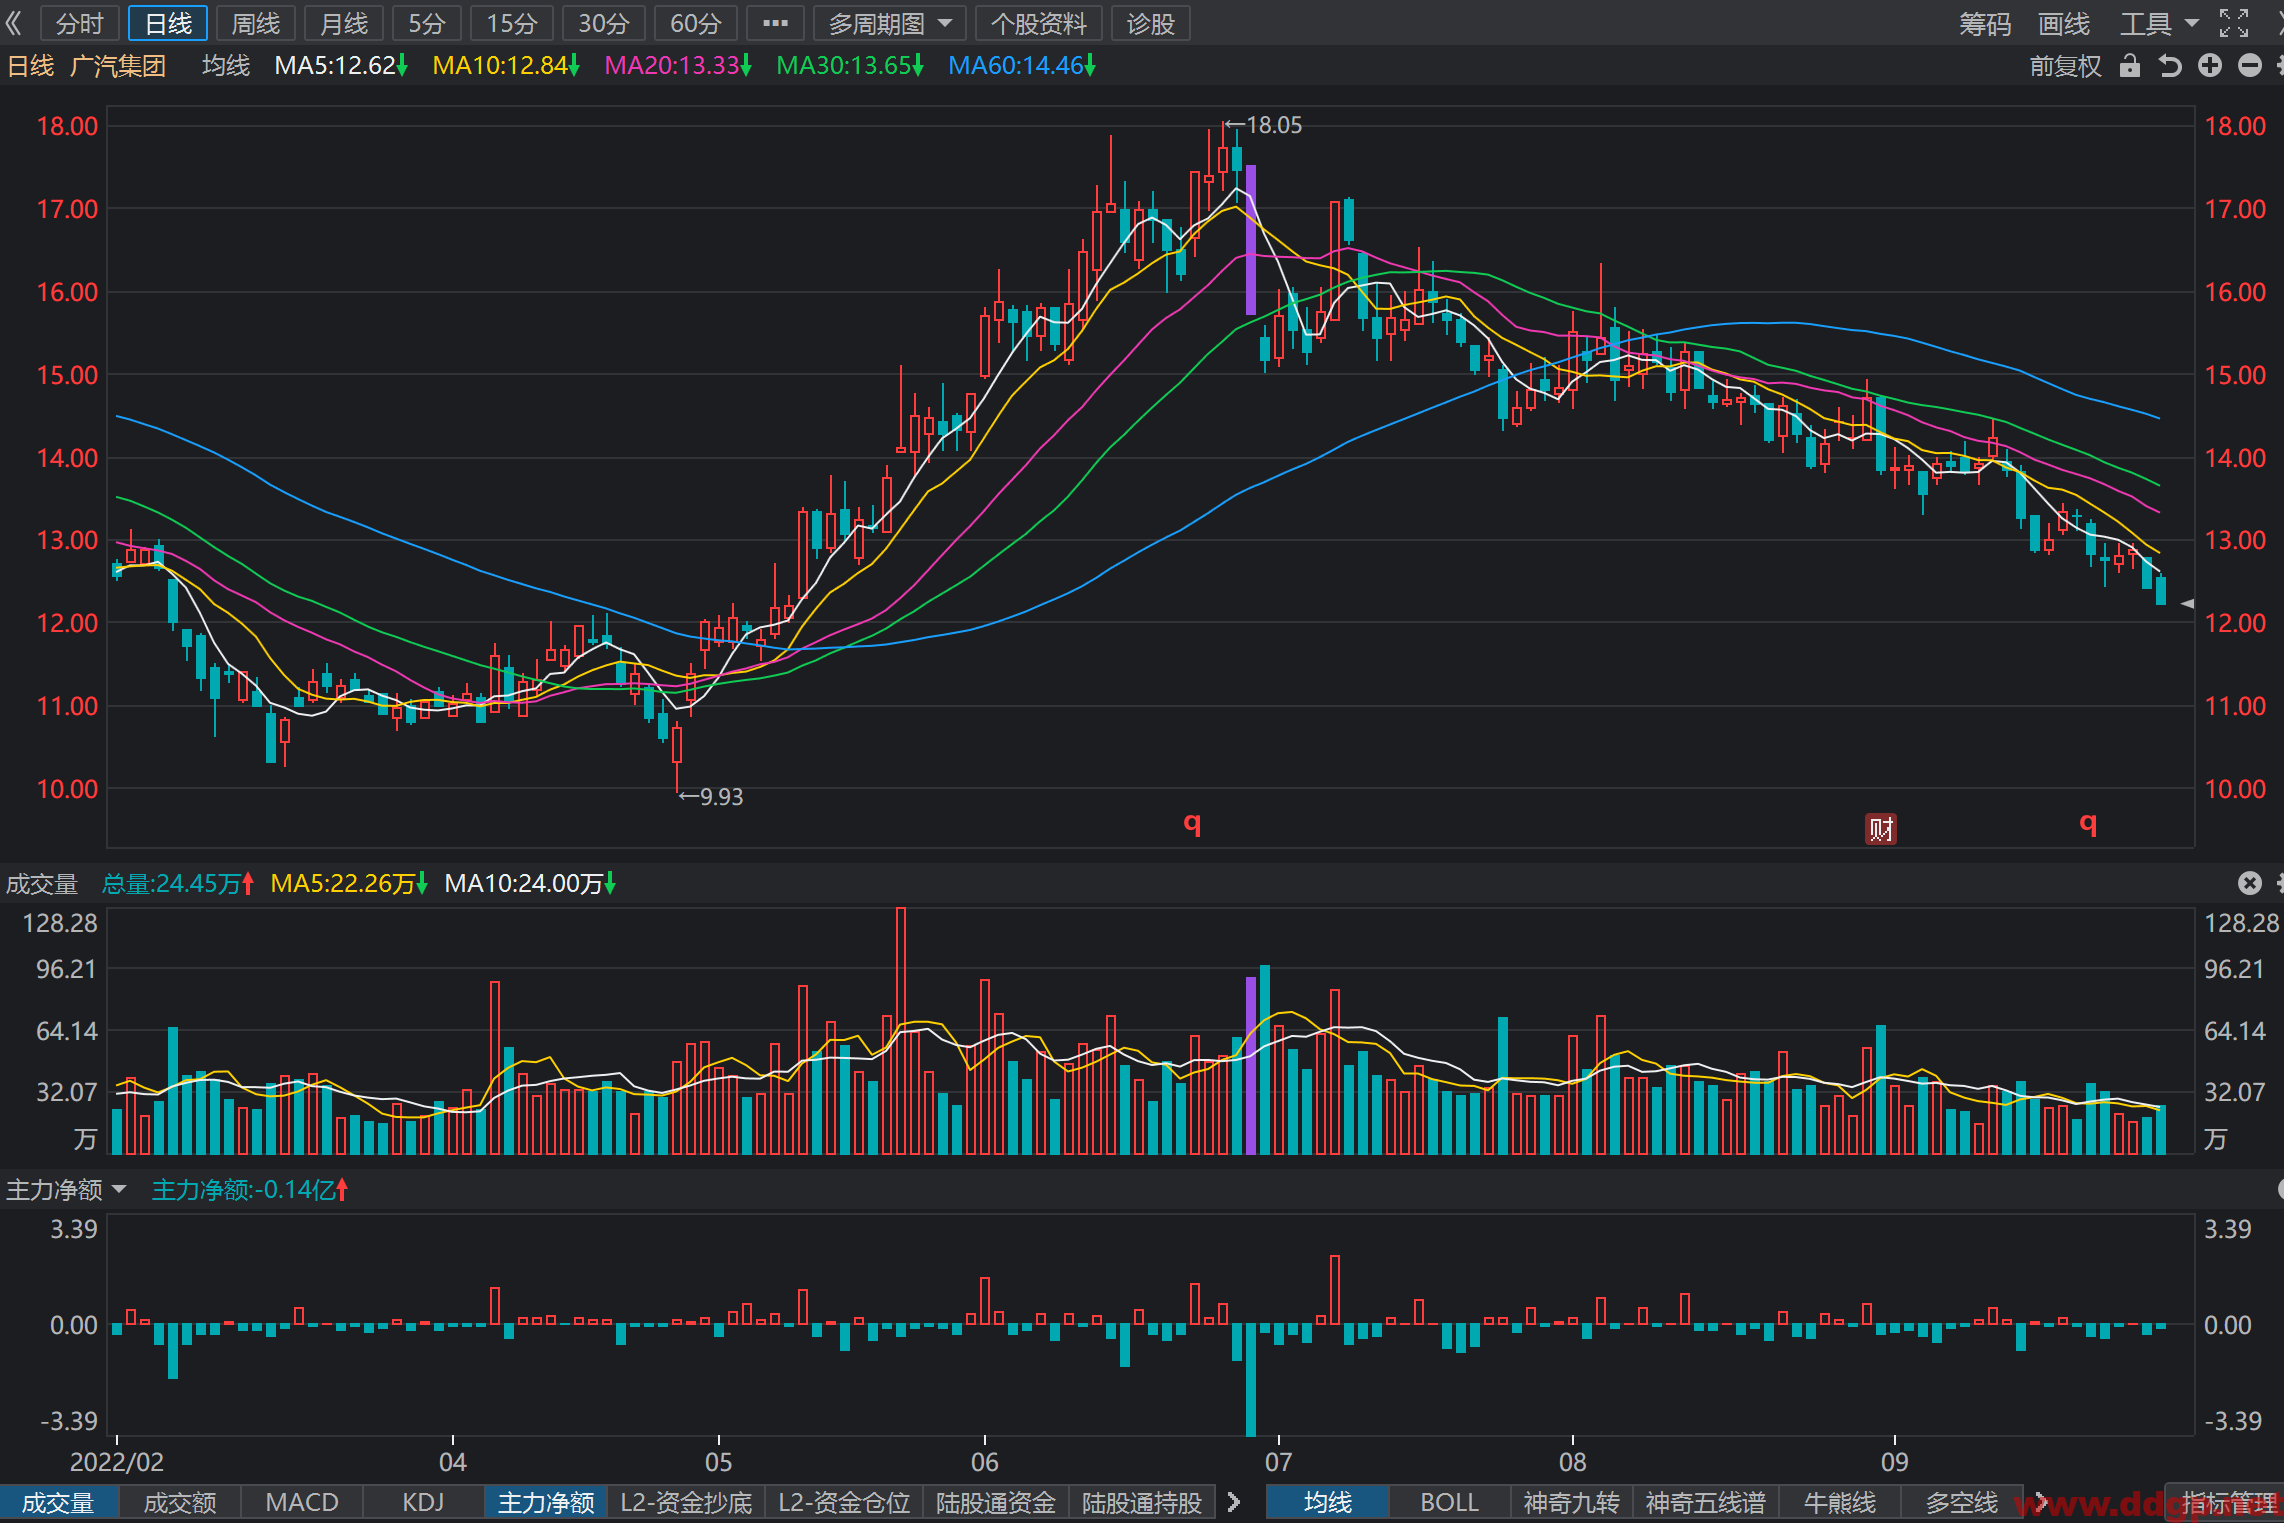Click the 前复权 adjustment setting
The image size is (2284, 1523).
2065,66
